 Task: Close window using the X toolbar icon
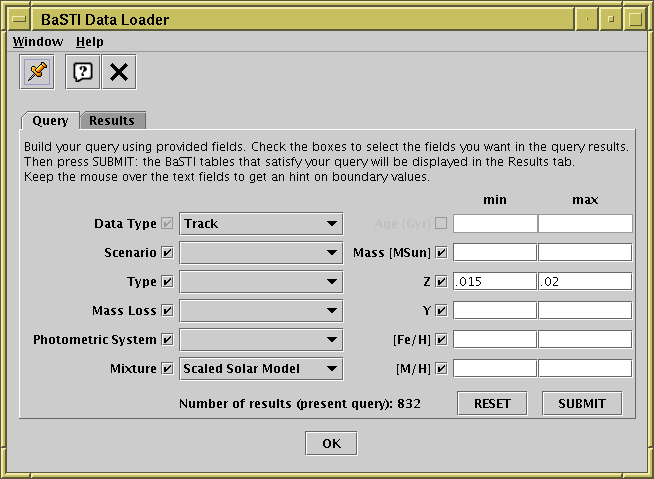click(119, 72)
